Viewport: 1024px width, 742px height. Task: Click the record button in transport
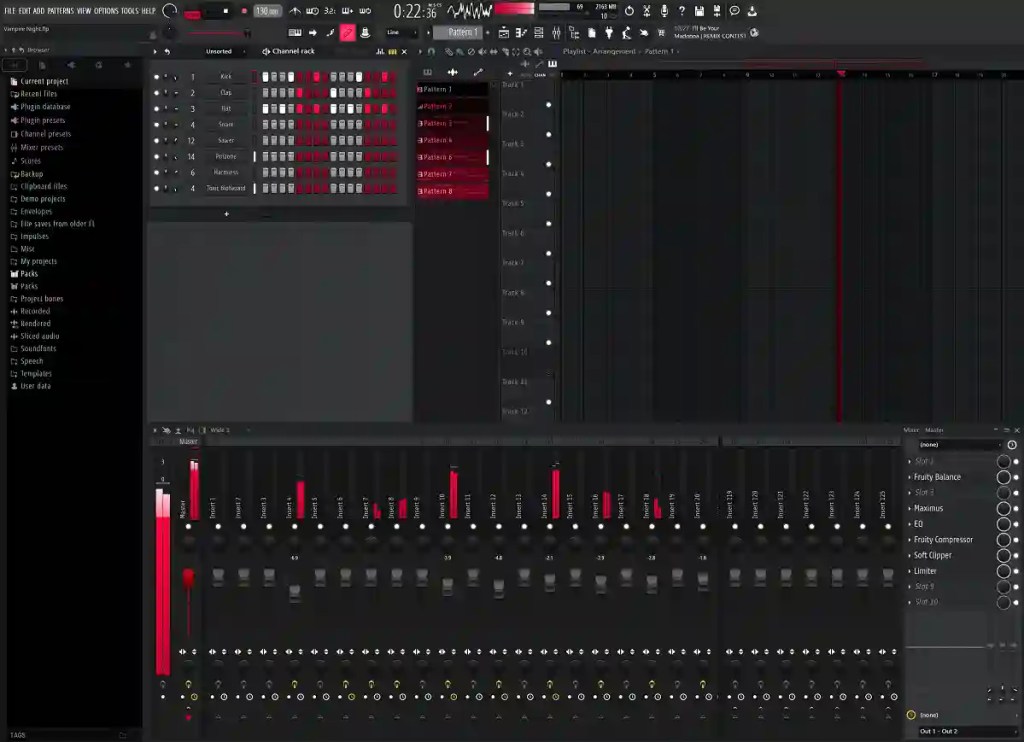pyautogui.click(x=244, y=11)
